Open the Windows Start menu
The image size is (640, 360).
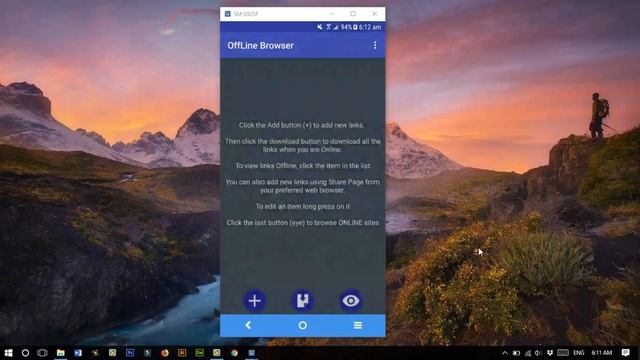click(x=8, y=353)
